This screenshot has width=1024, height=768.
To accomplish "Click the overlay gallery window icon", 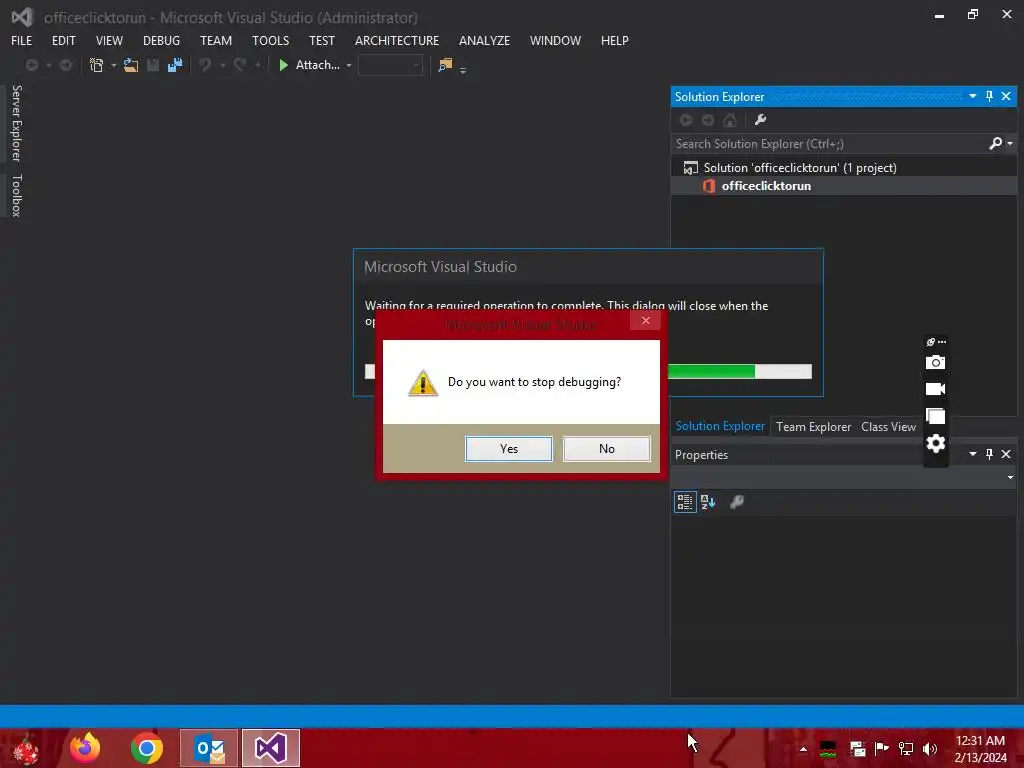I will [935, 416].
